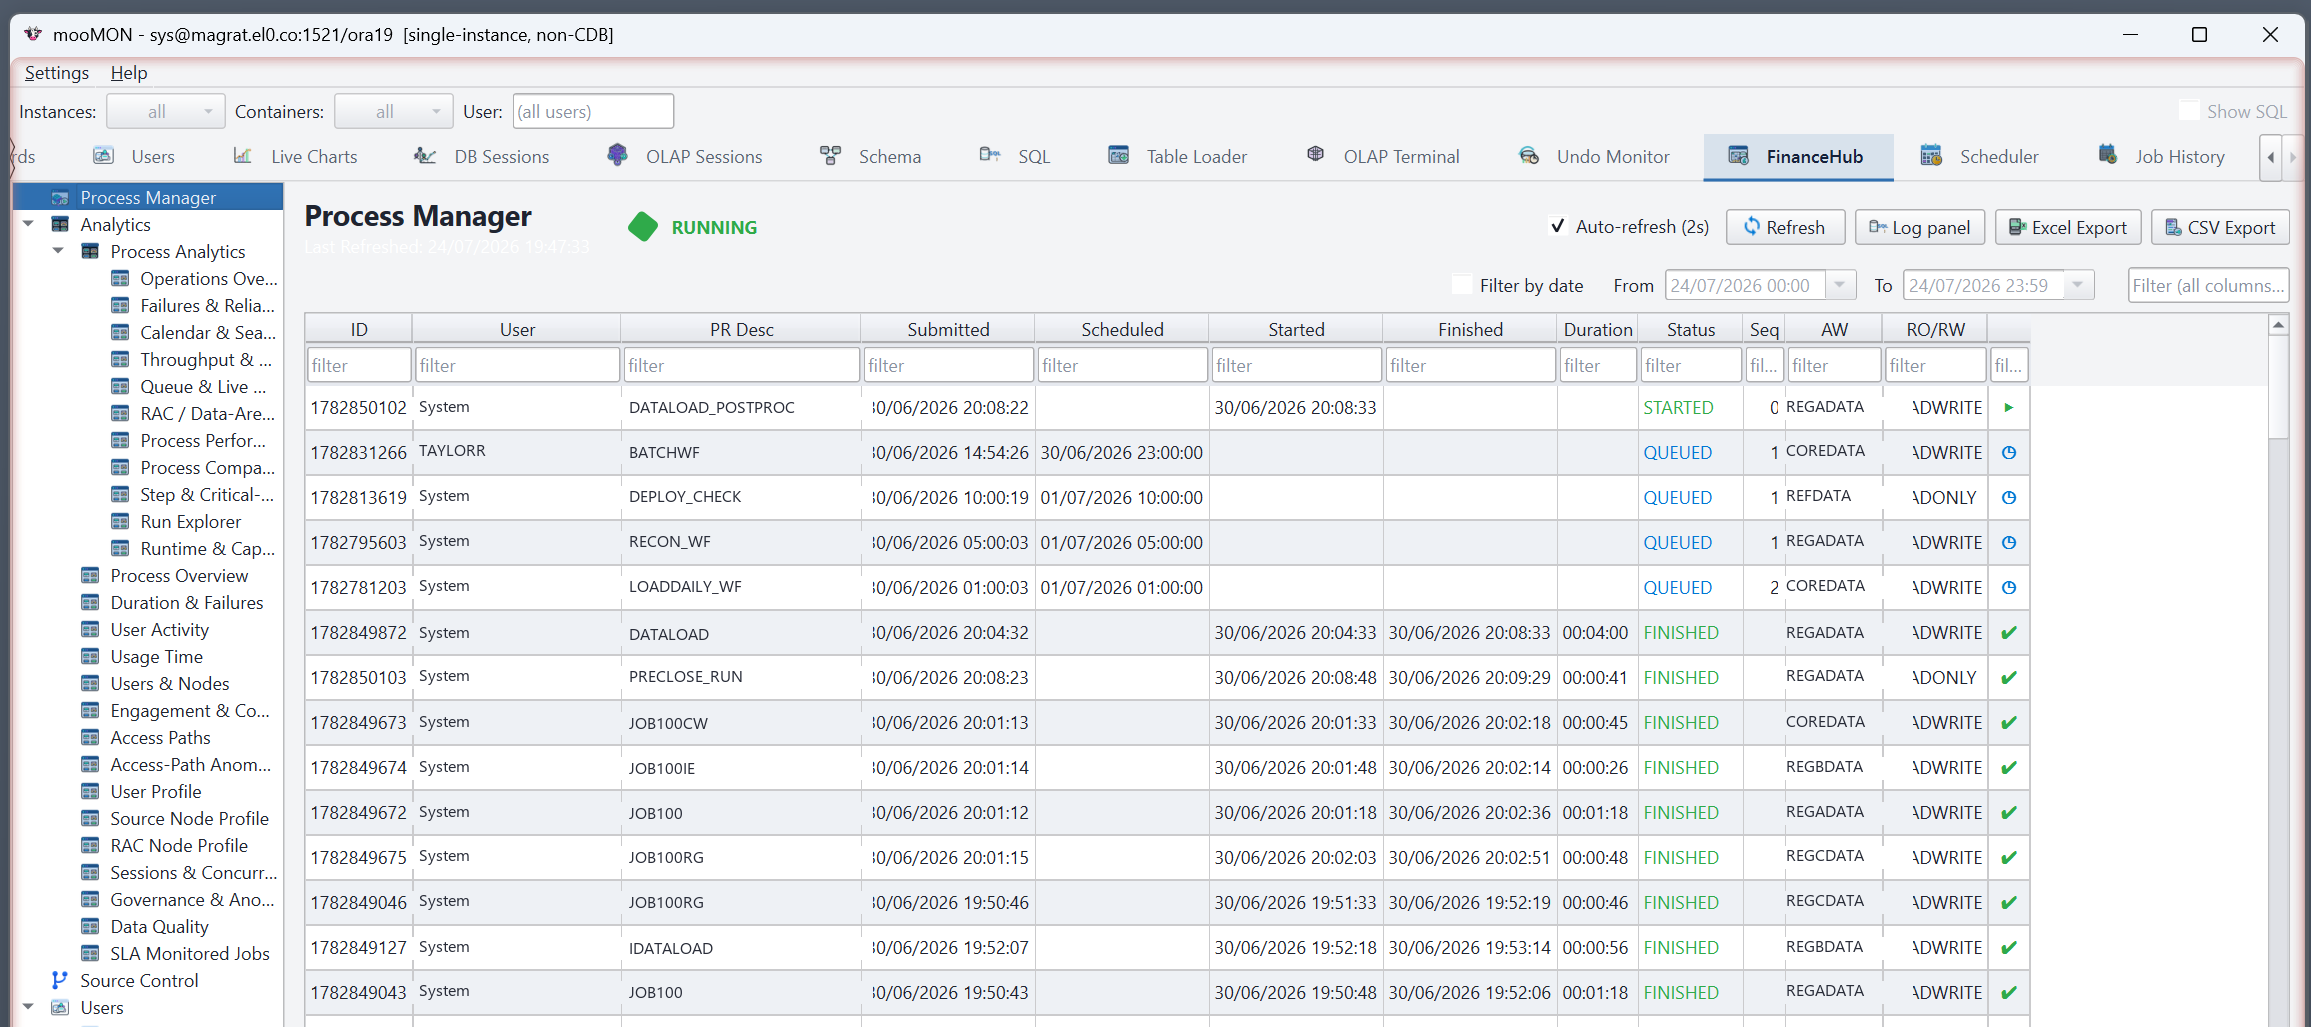Collapse the Process Analytics tree node

pyautogui.click(x=58, y=251)
